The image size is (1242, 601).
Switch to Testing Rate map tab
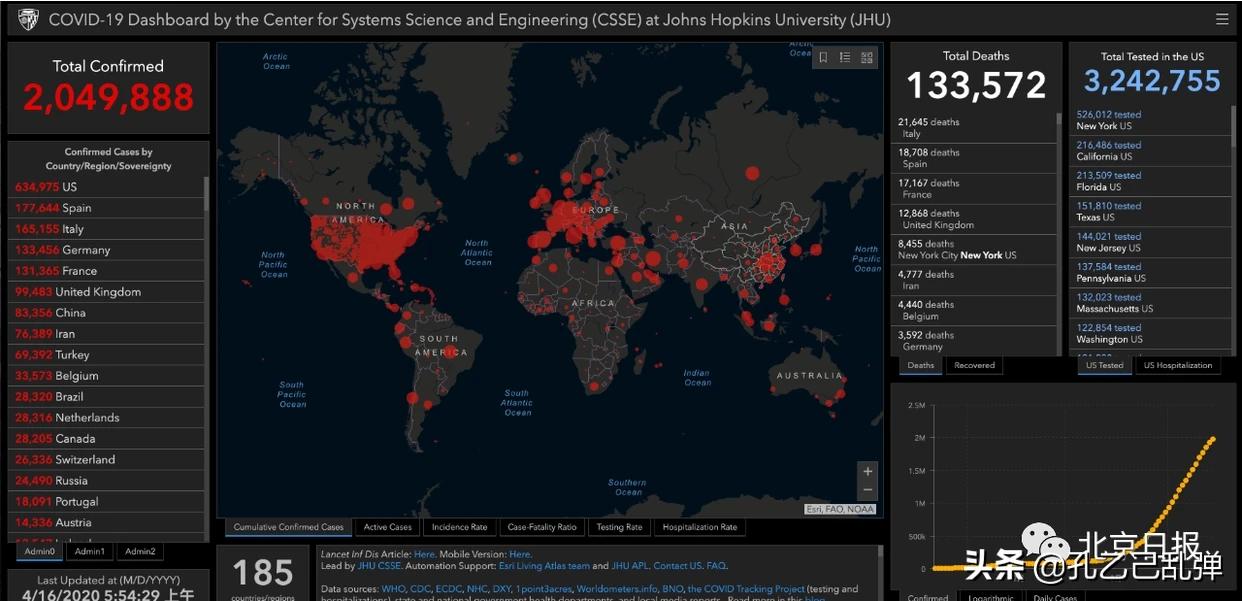(619, 527)
